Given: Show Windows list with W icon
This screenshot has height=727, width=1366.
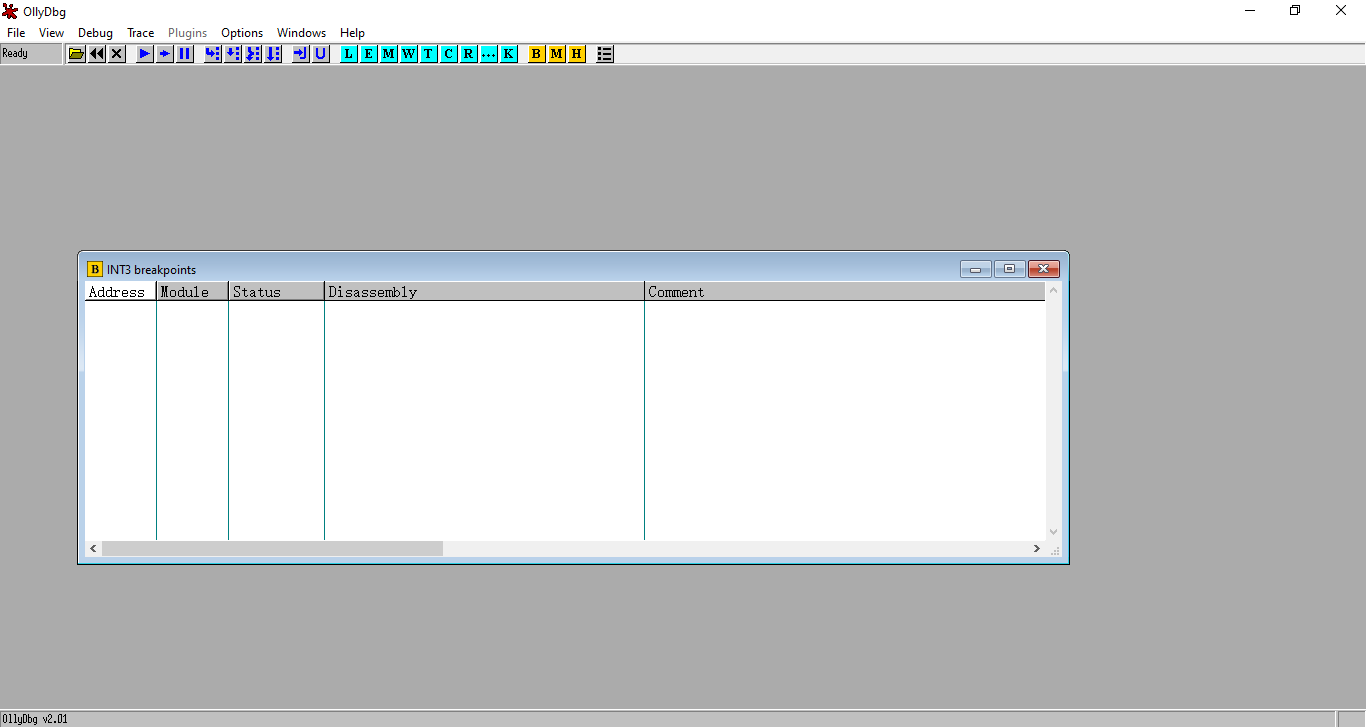Looking at the screenshot, I should click(x=409, y=54).
